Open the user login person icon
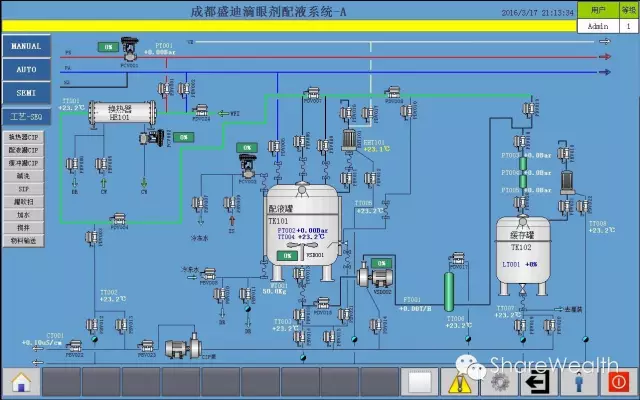This screenshot has width=640, height=400. point(579,382)
